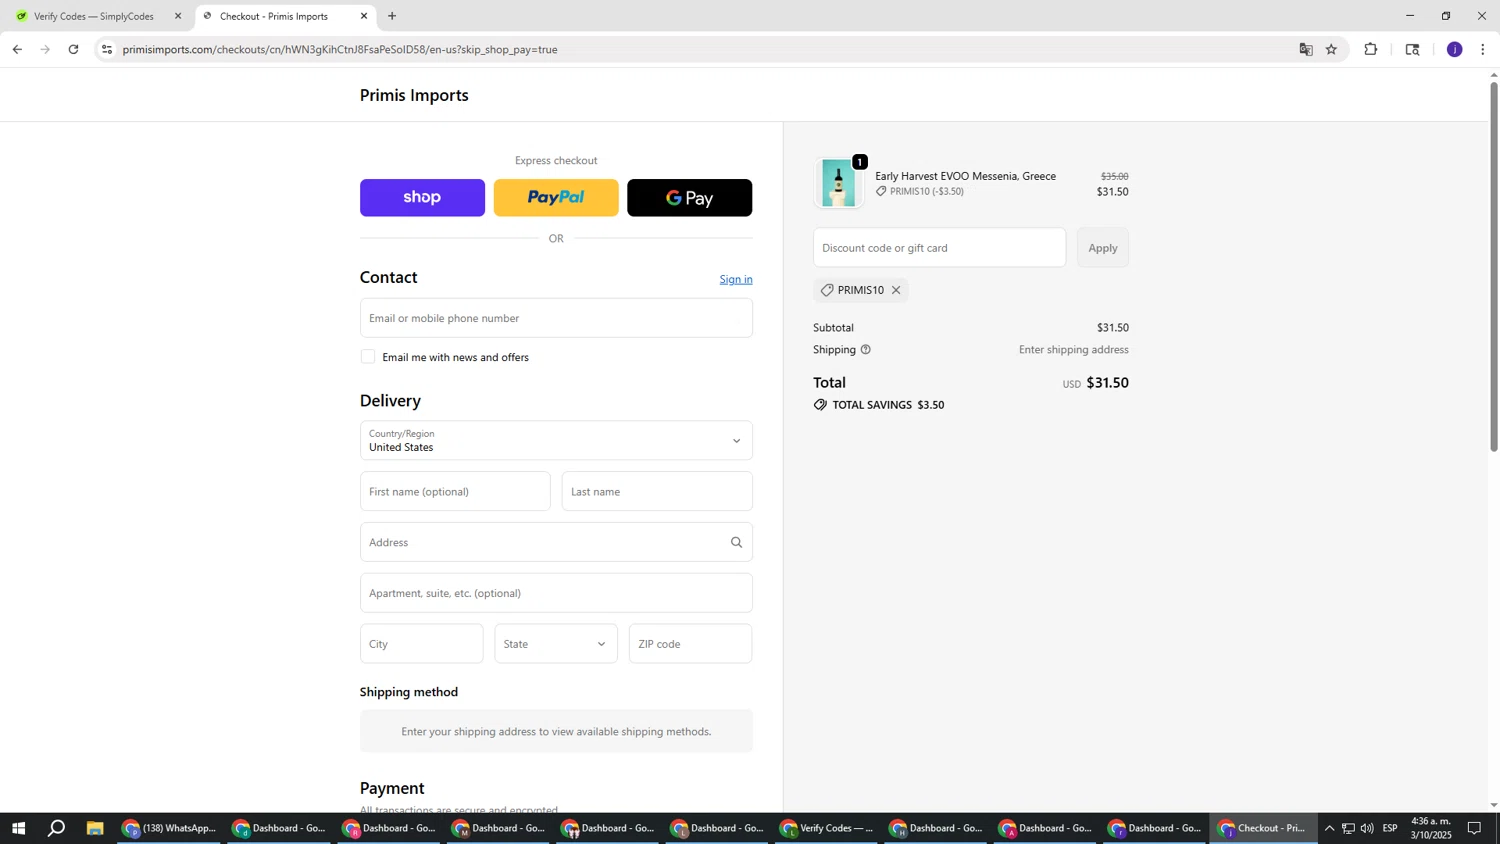Click the Early Harvest EVOO product thumbnail
Image resolution: width=1500 pixels, height=844 pixels.
coord(839,184)
